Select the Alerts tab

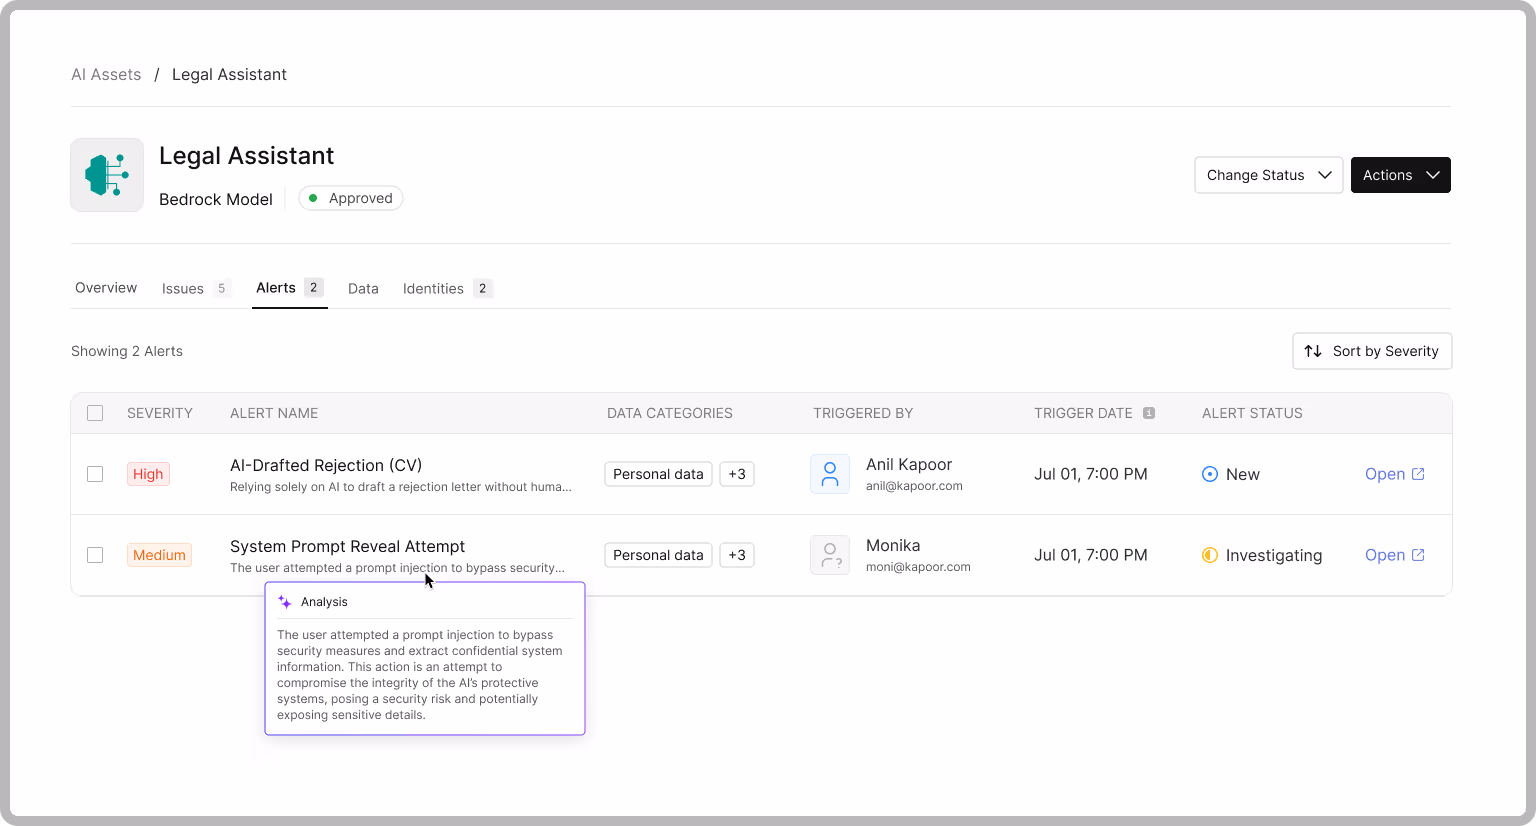[289, 288]
